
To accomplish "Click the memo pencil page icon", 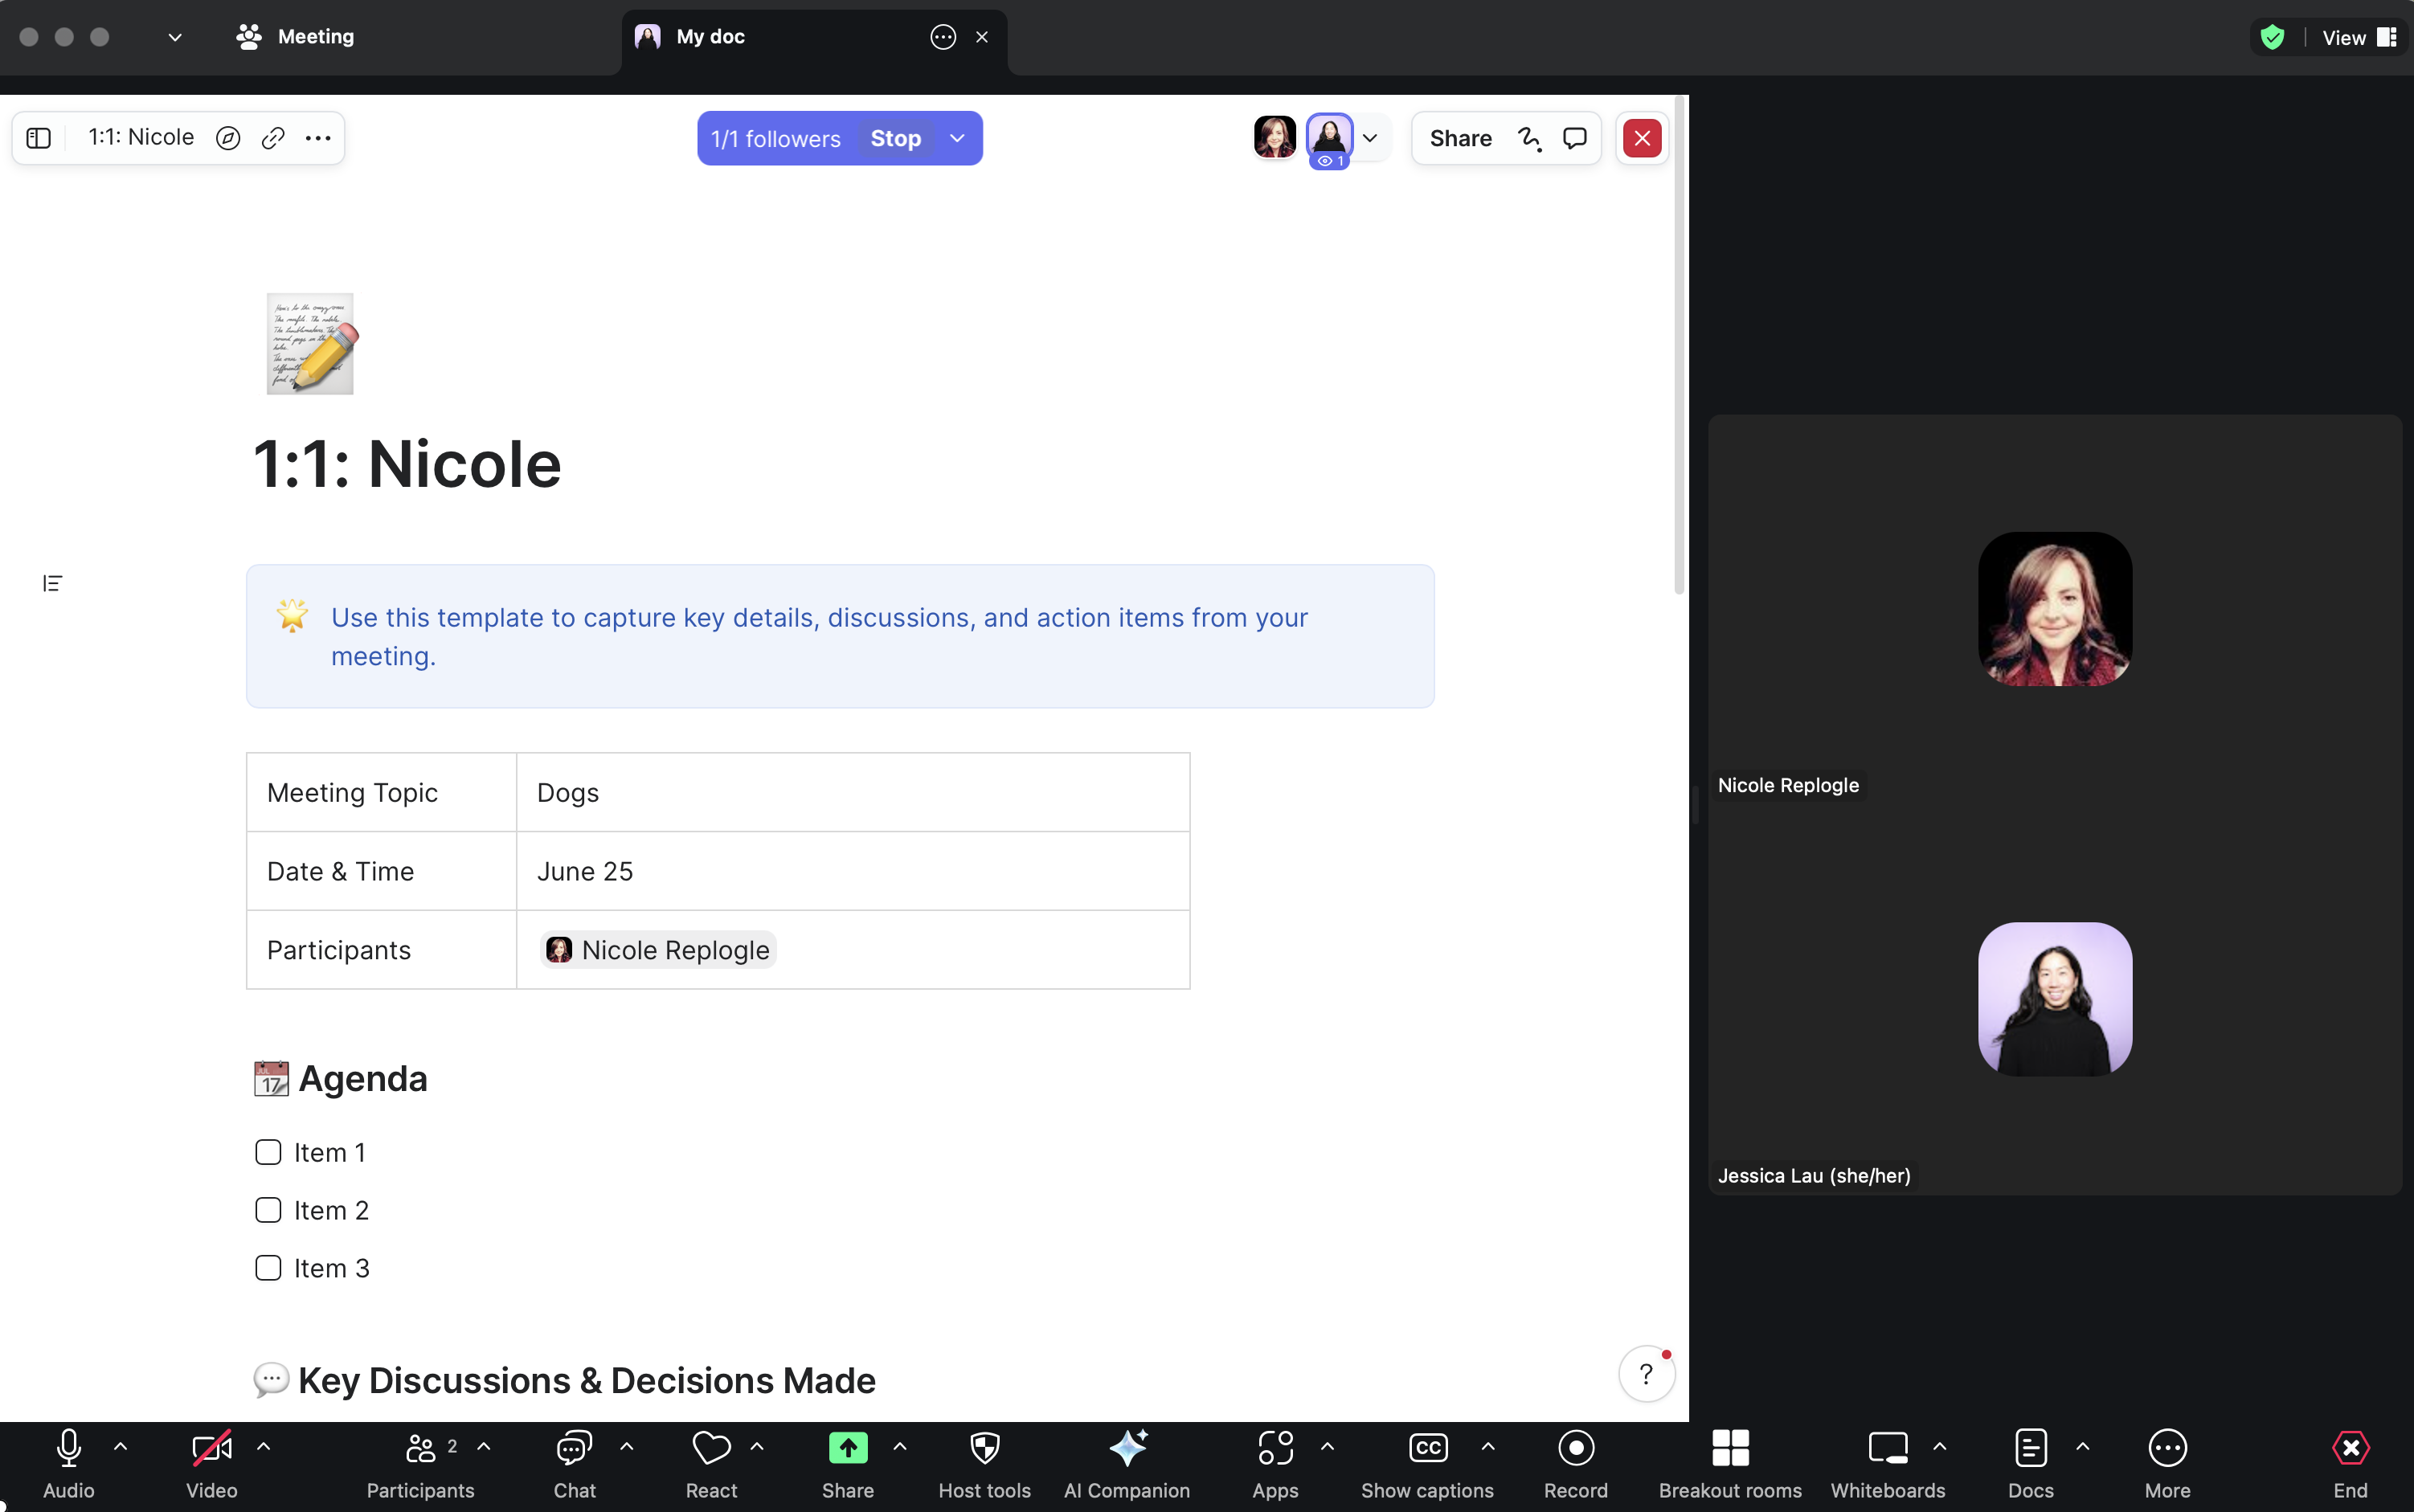I will point(311,343).
